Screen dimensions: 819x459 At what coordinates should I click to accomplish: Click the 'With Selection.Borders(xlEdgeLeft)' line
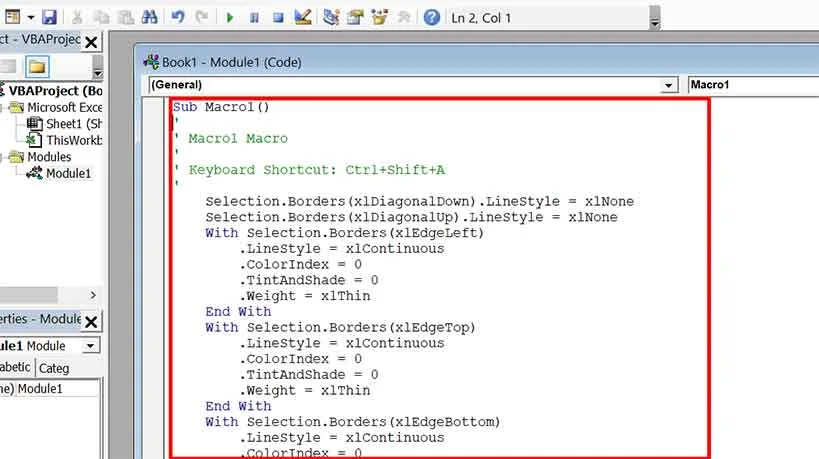pos(345,233)
